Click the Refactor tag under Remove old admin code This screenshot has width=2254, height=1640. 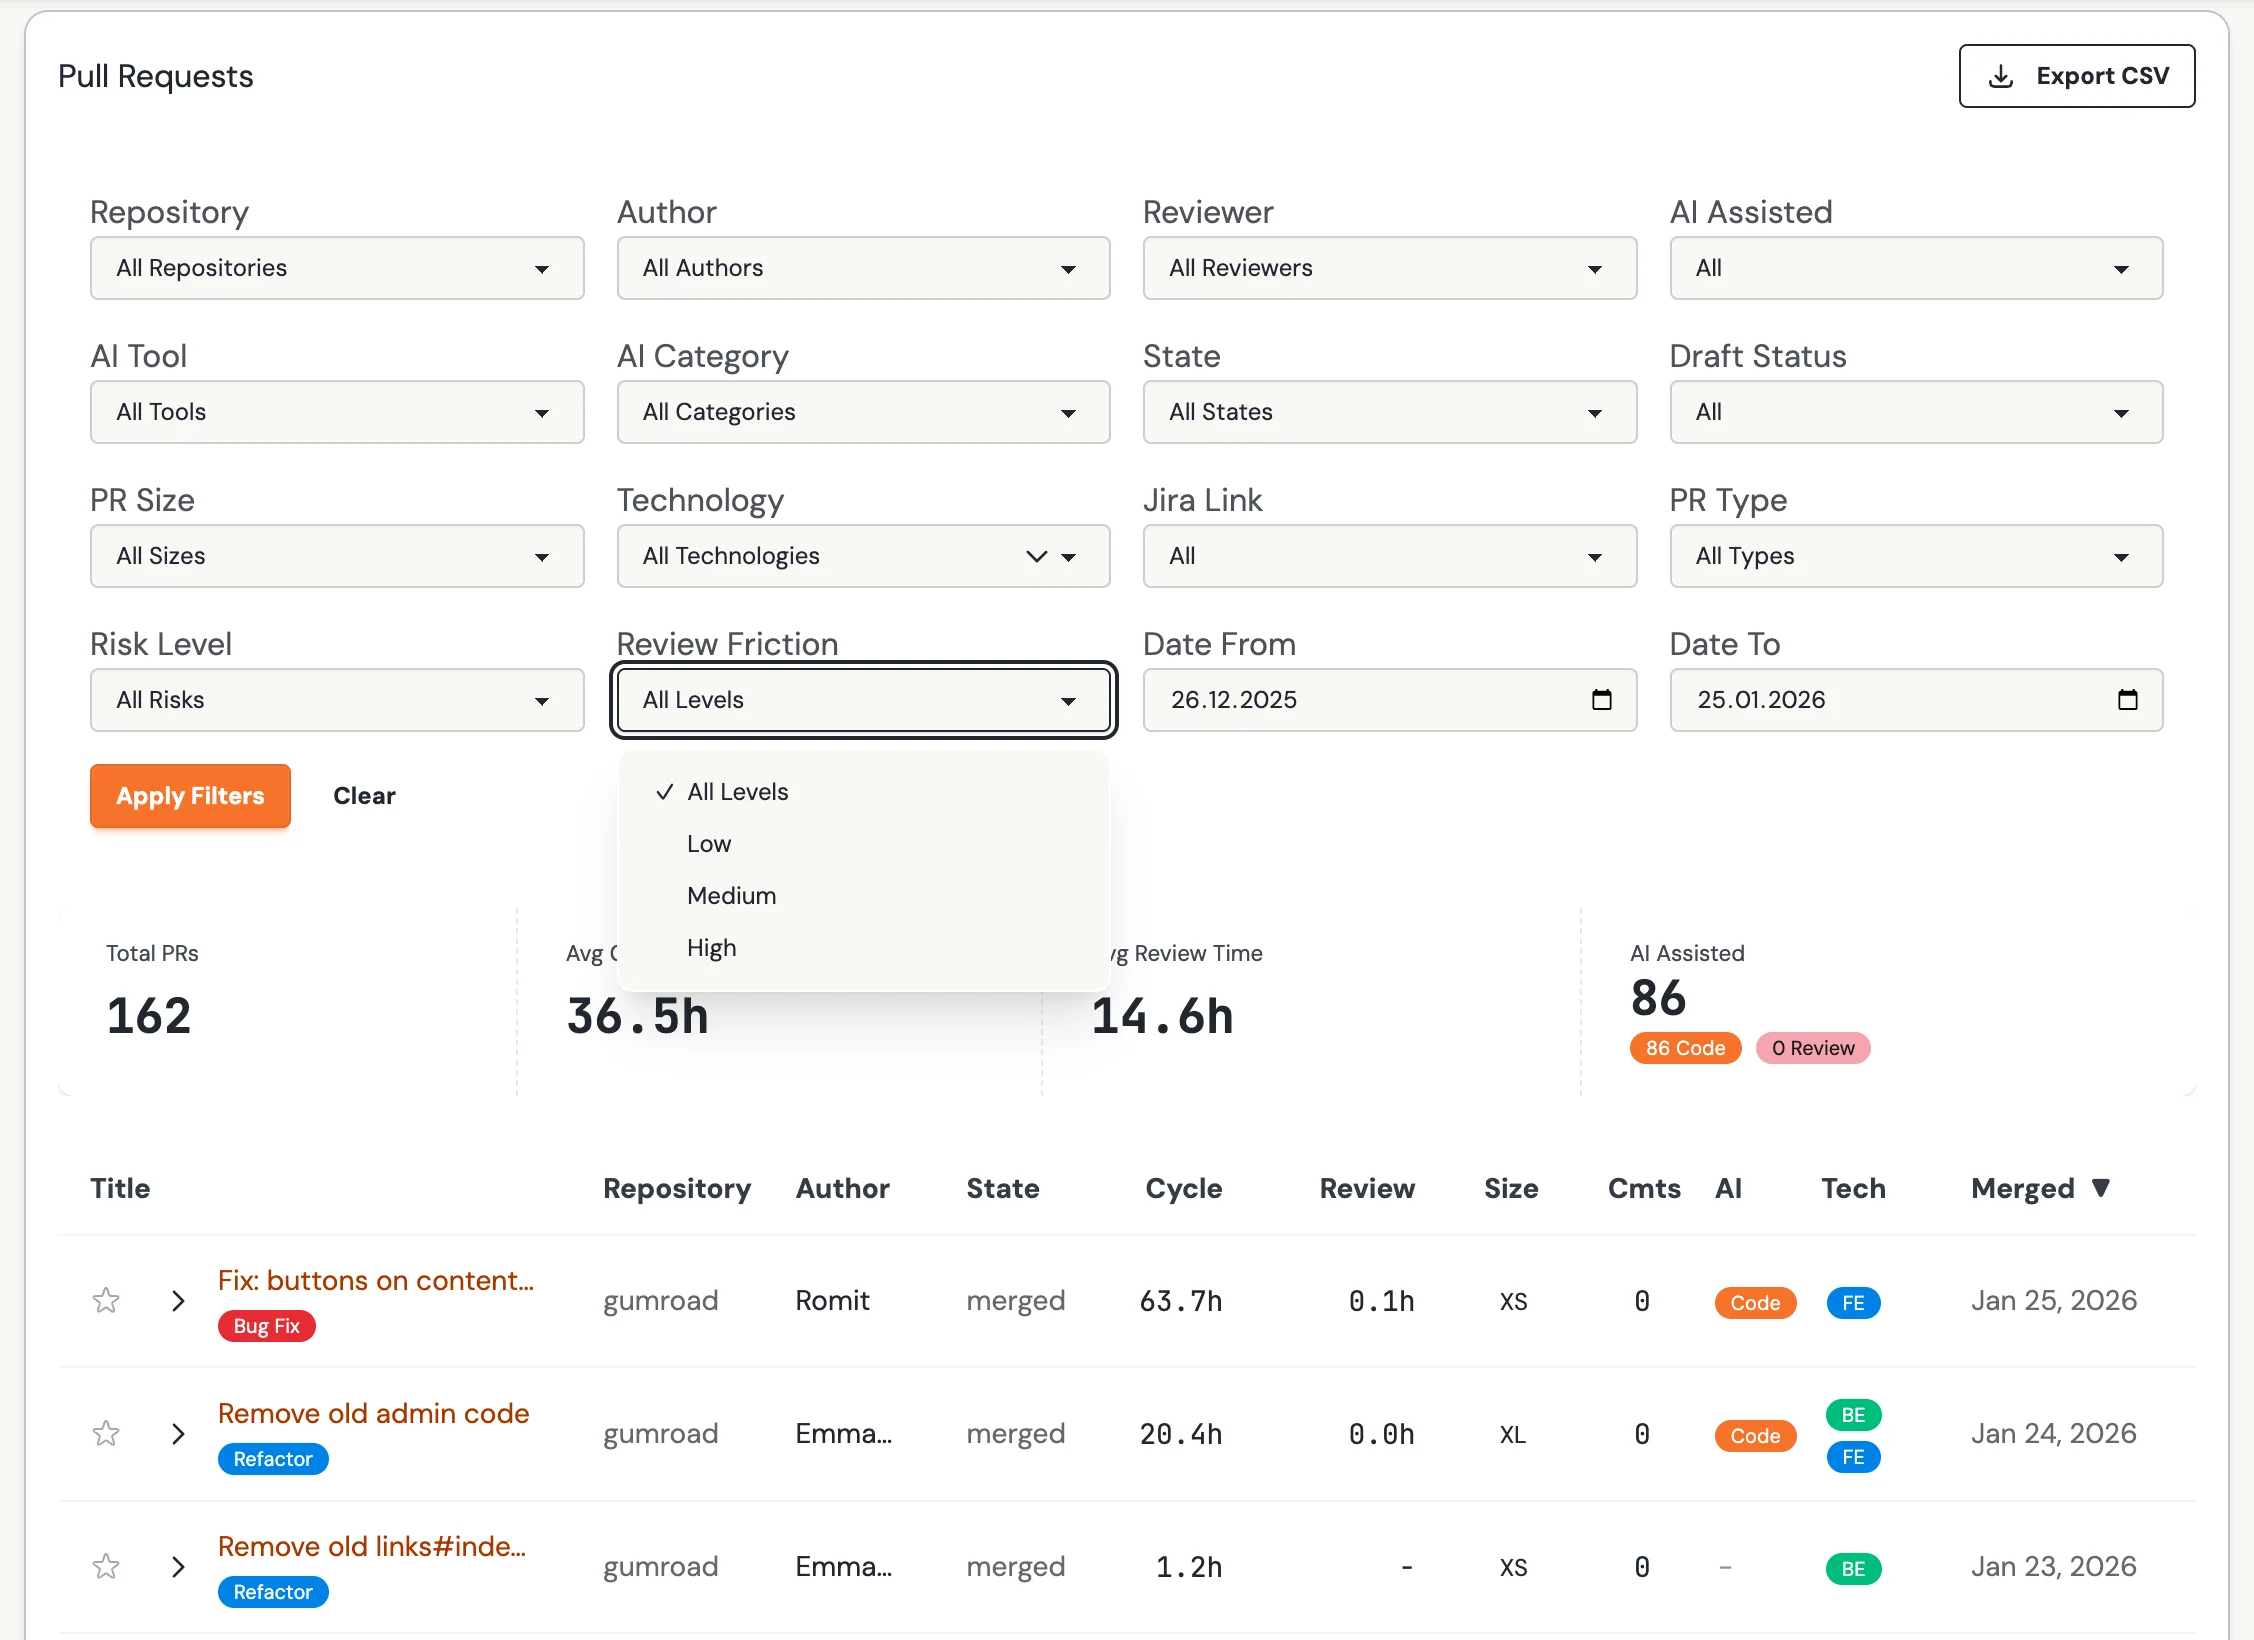tap(273, 1459)
